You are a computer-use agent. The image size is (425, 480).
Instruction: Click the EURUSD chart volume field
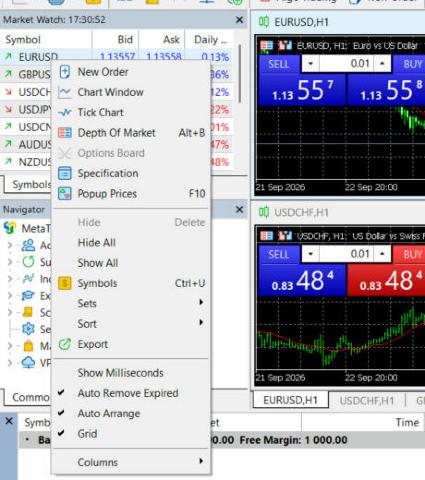click(x=346, y=63)
